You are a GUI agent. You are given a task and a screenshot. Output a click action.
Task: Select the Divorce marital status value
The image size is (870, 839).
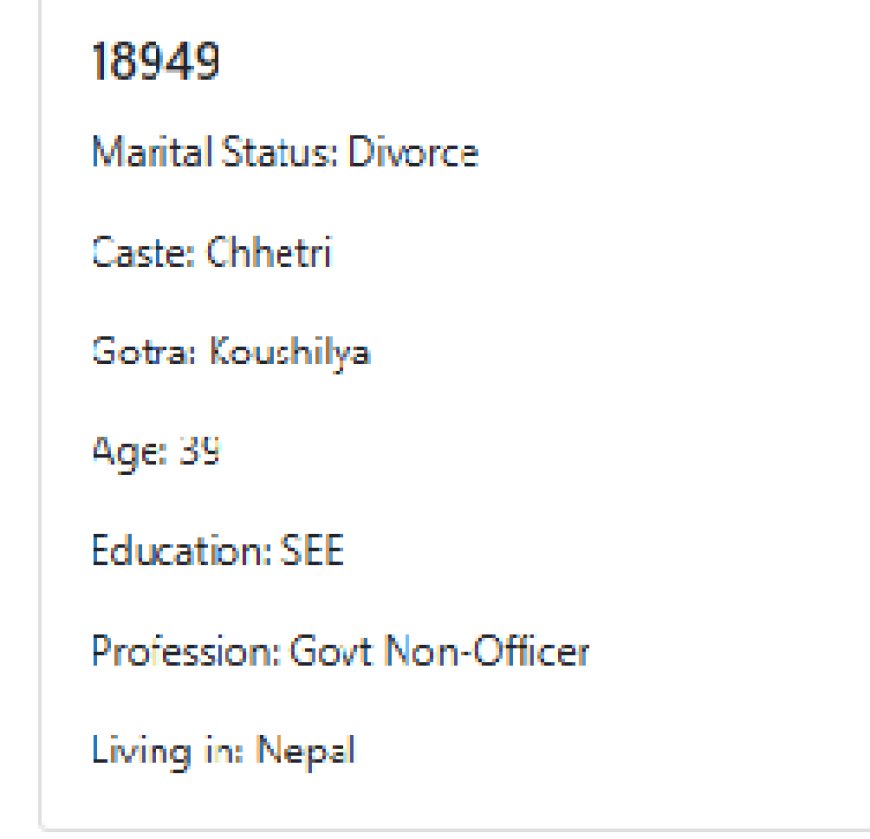coord(413,151)
